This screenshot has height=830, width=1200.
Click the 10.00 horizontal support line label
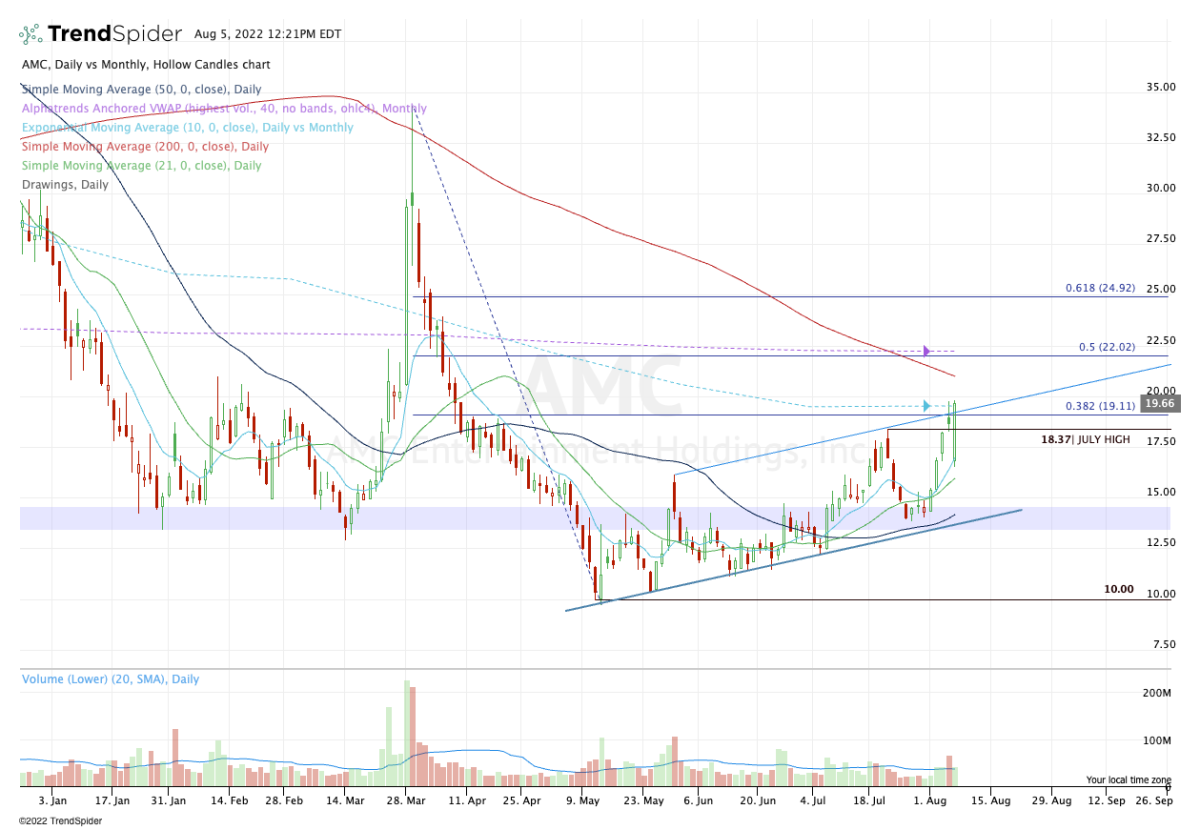(1119, 589)
